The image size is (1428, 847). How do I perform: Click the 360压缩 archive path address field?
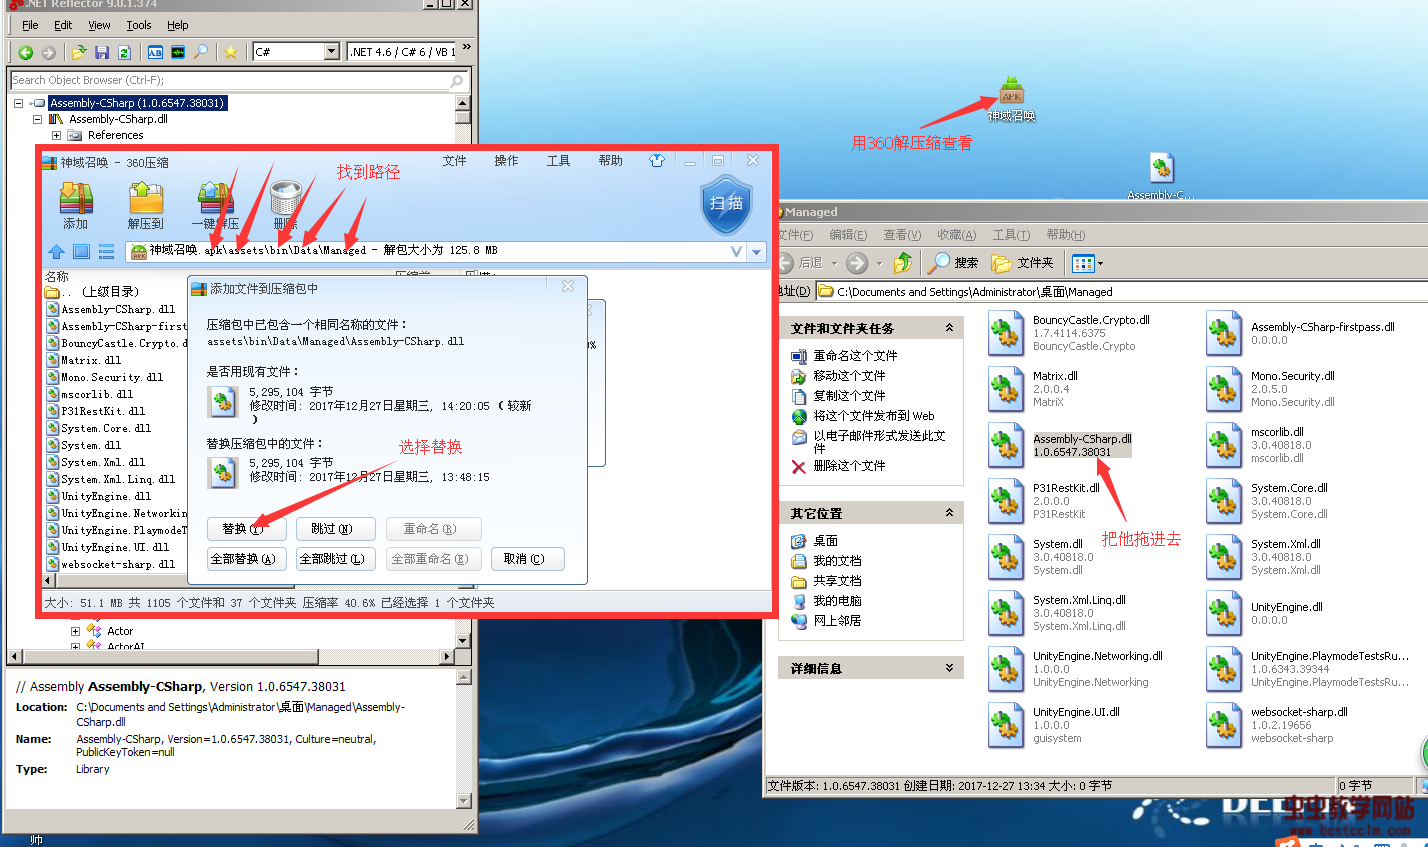tap(436, 251)
